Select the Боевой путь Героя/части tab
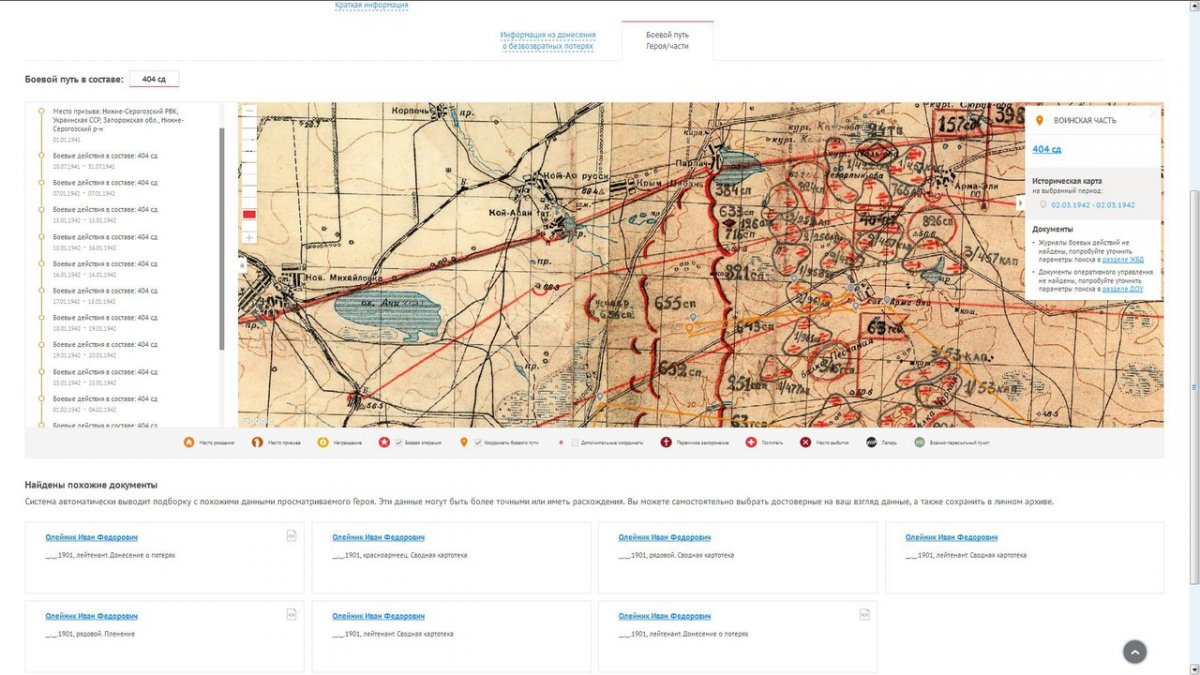 click(x=667, y=41)
